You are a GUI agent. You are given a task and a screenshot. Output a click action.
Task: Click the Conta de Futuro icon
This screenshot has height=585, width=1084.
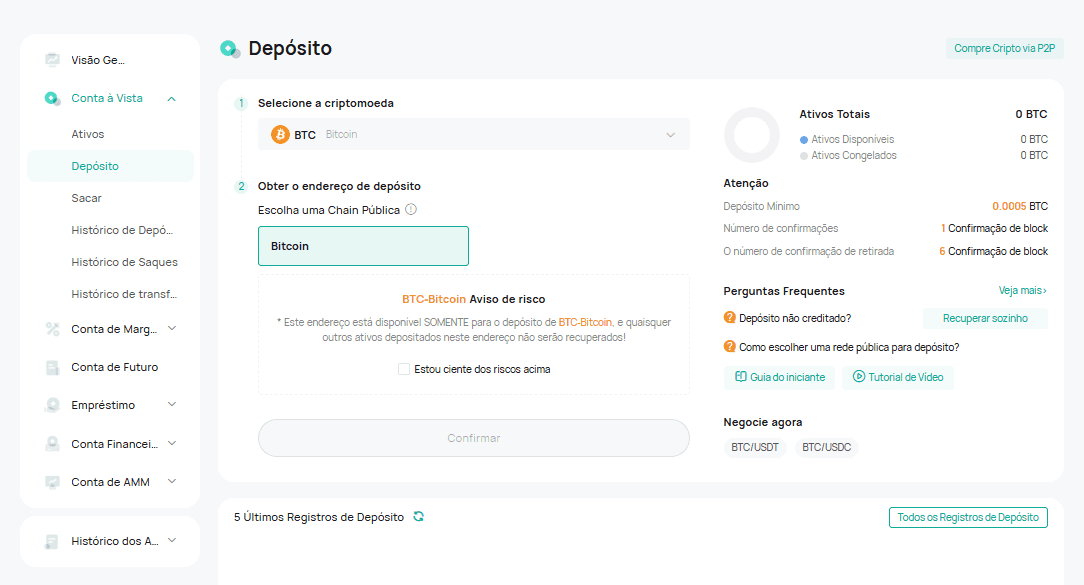pos(53,367)
